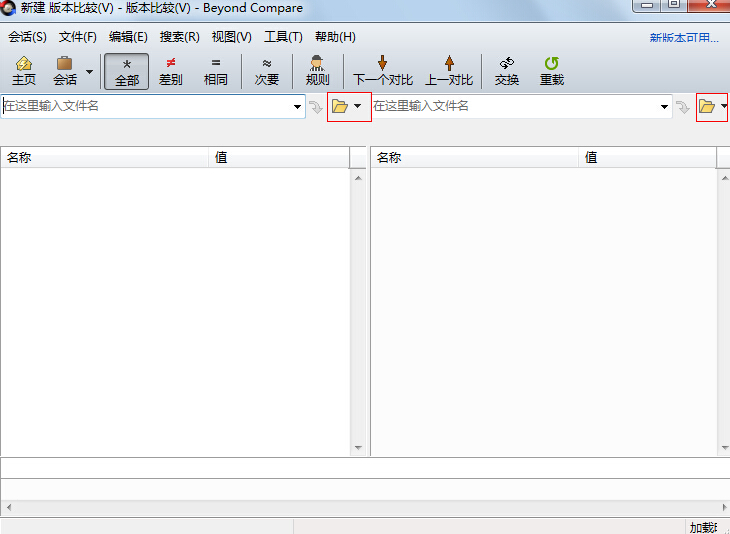This screenshot has height=534, width=730.
Task: Click the bottom horizontal scrollbar right arrow
Action: [724, 507]
